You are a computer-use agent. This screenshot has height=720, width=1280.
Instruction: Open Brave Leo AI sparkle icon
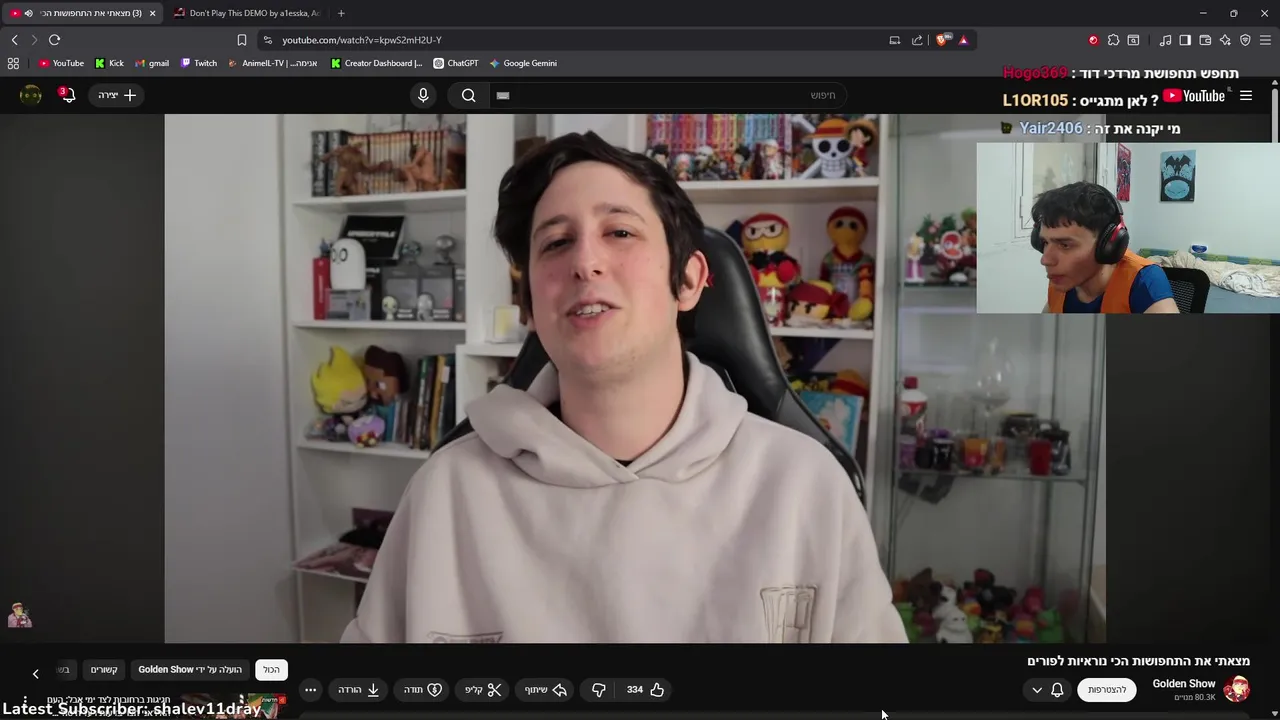click(x=1225, y=40)
